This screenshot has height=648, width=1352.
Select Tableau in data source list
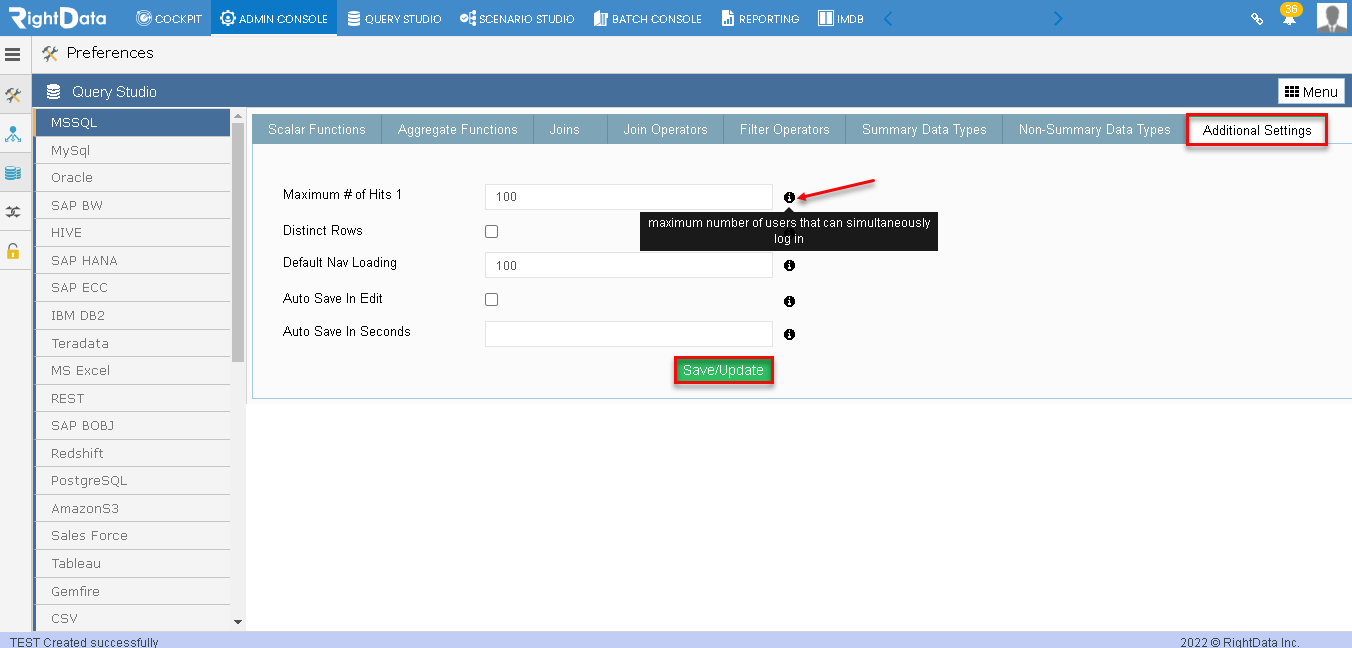[x=132, y=563]
